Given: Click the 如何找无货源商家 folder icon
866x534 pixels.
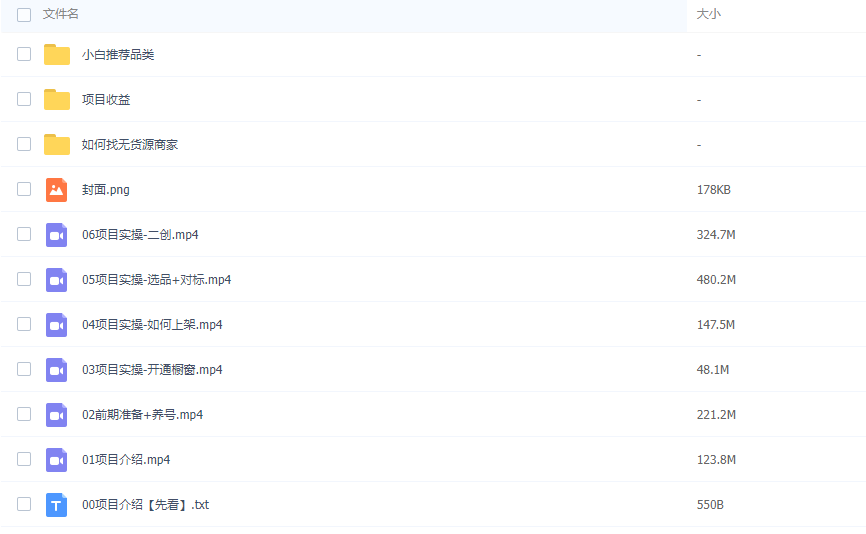Looking at the screenshot, I should click(x=57, y=145).
